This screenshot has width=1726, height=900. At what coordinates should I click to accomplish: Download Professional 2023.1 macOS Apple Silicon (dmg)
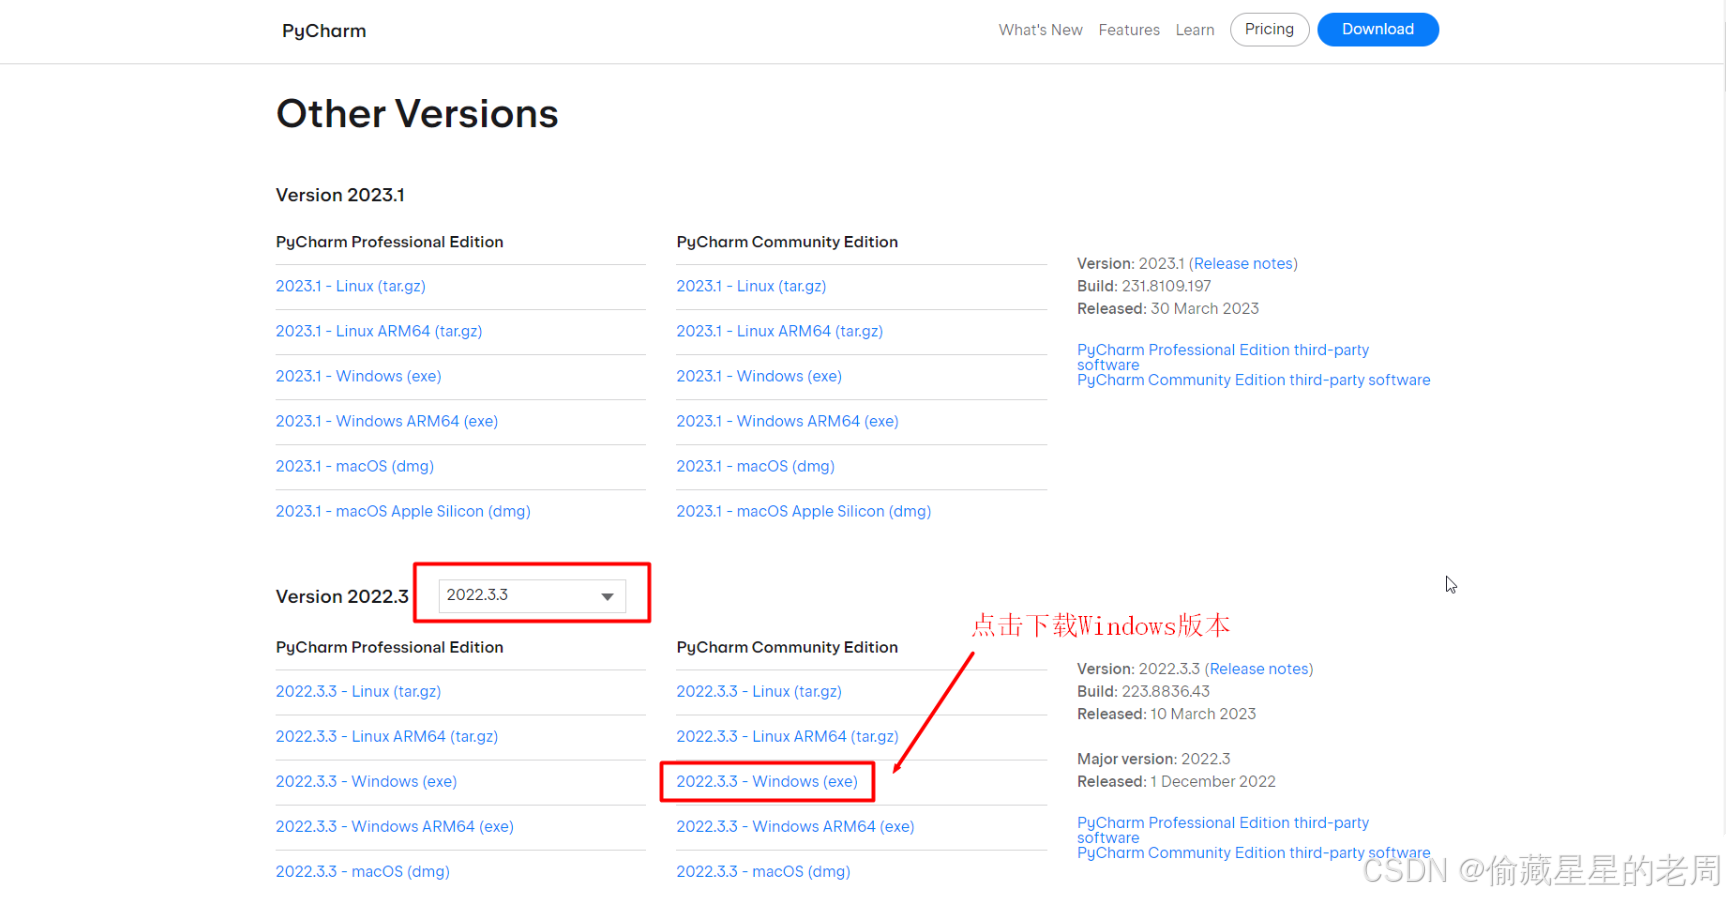[403, 511]
